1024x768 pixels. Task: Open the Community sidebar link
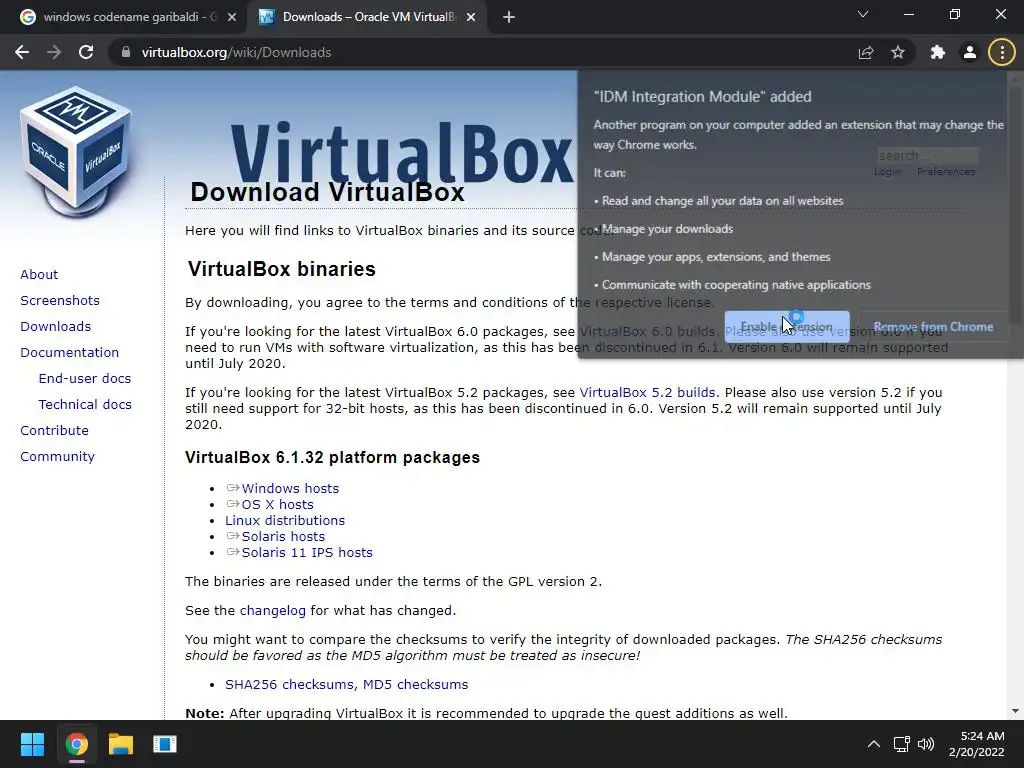[57, 456]
